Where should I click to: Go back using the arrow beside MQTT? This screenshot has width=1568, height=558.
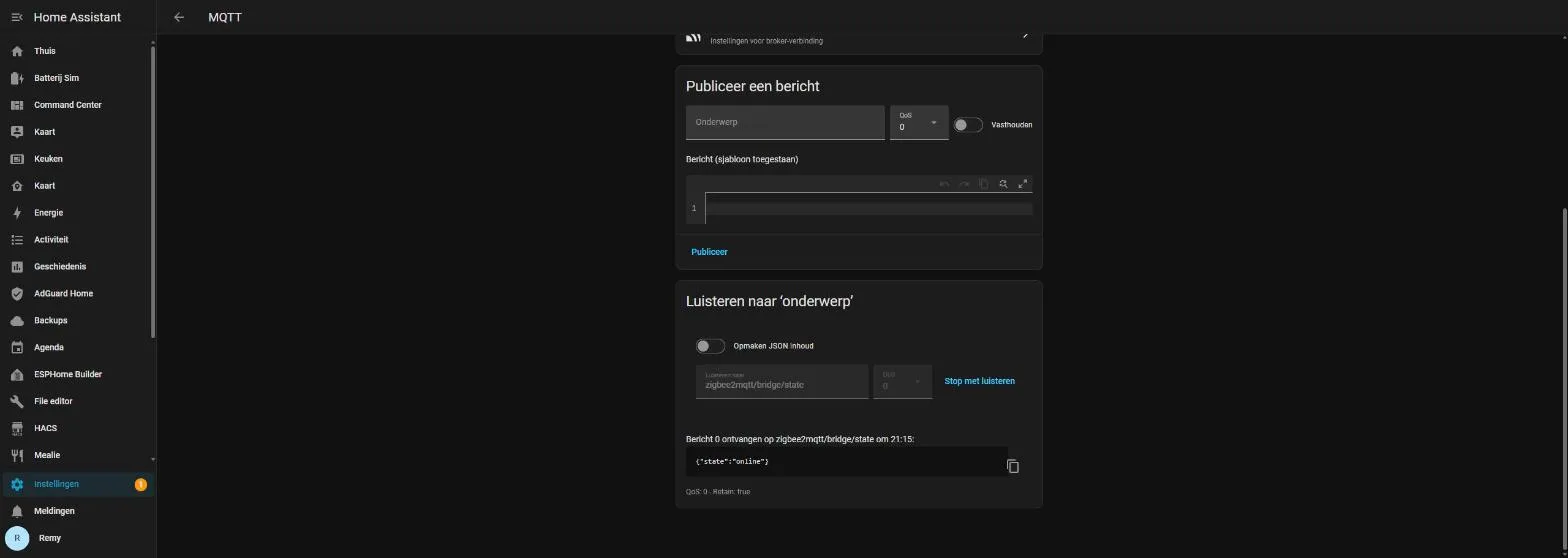pyautogui.click(x=179, y=17)
